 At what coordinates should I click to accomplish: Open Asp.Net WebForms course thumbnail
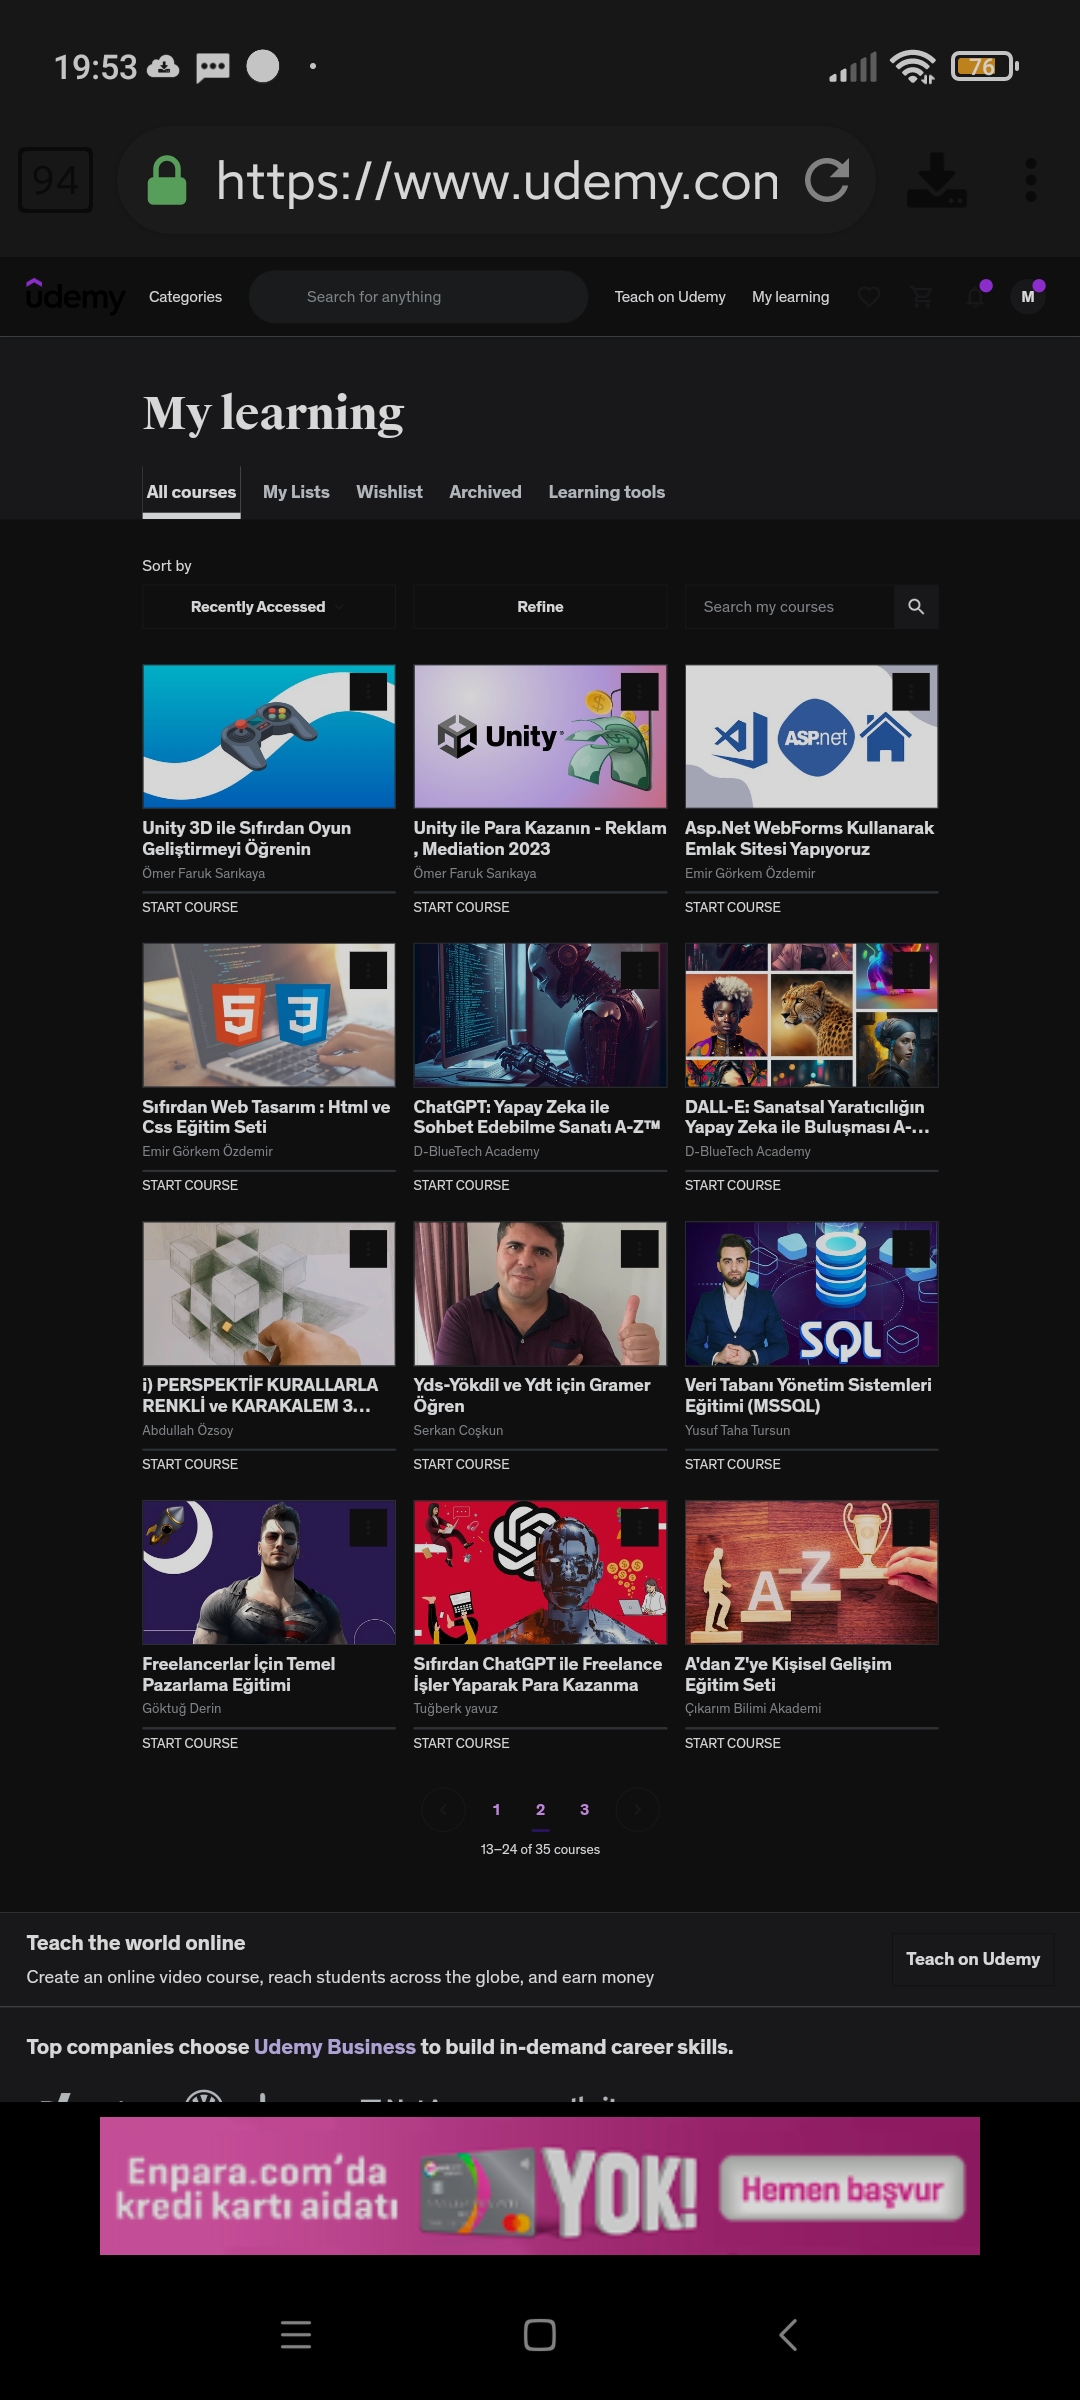click(811, 736)
